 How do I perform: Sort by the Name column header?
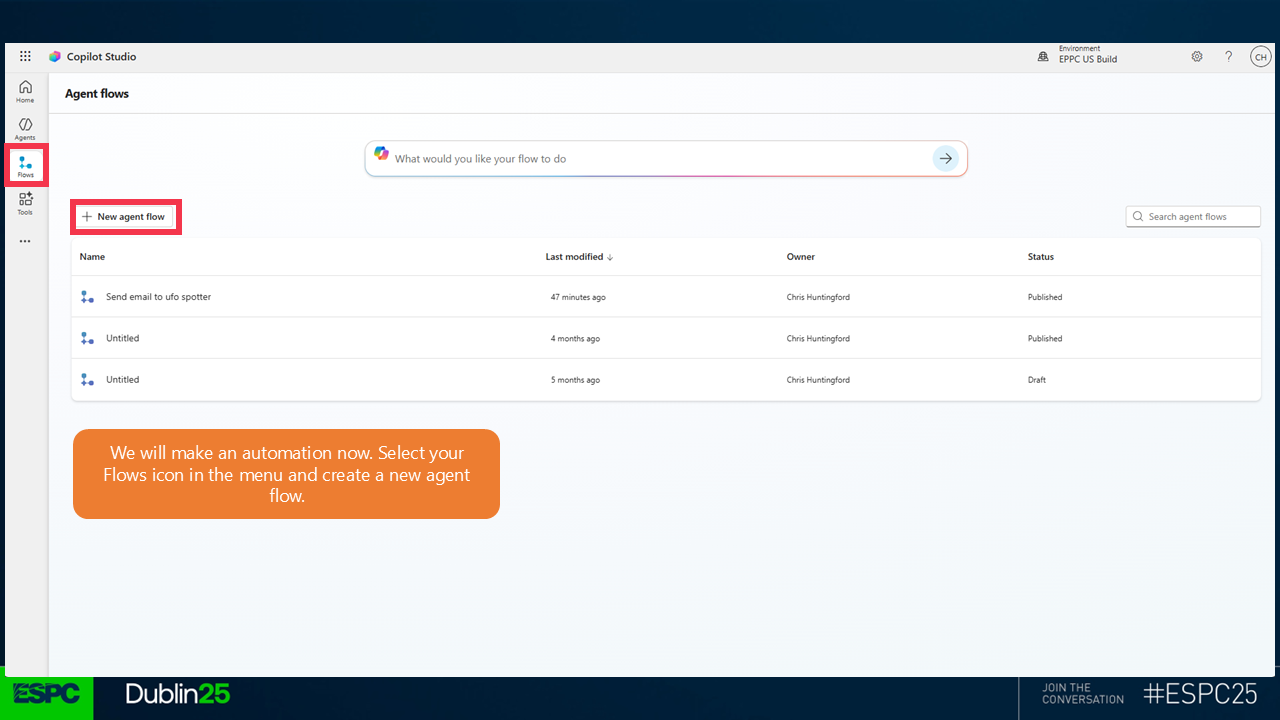point(92,257)
